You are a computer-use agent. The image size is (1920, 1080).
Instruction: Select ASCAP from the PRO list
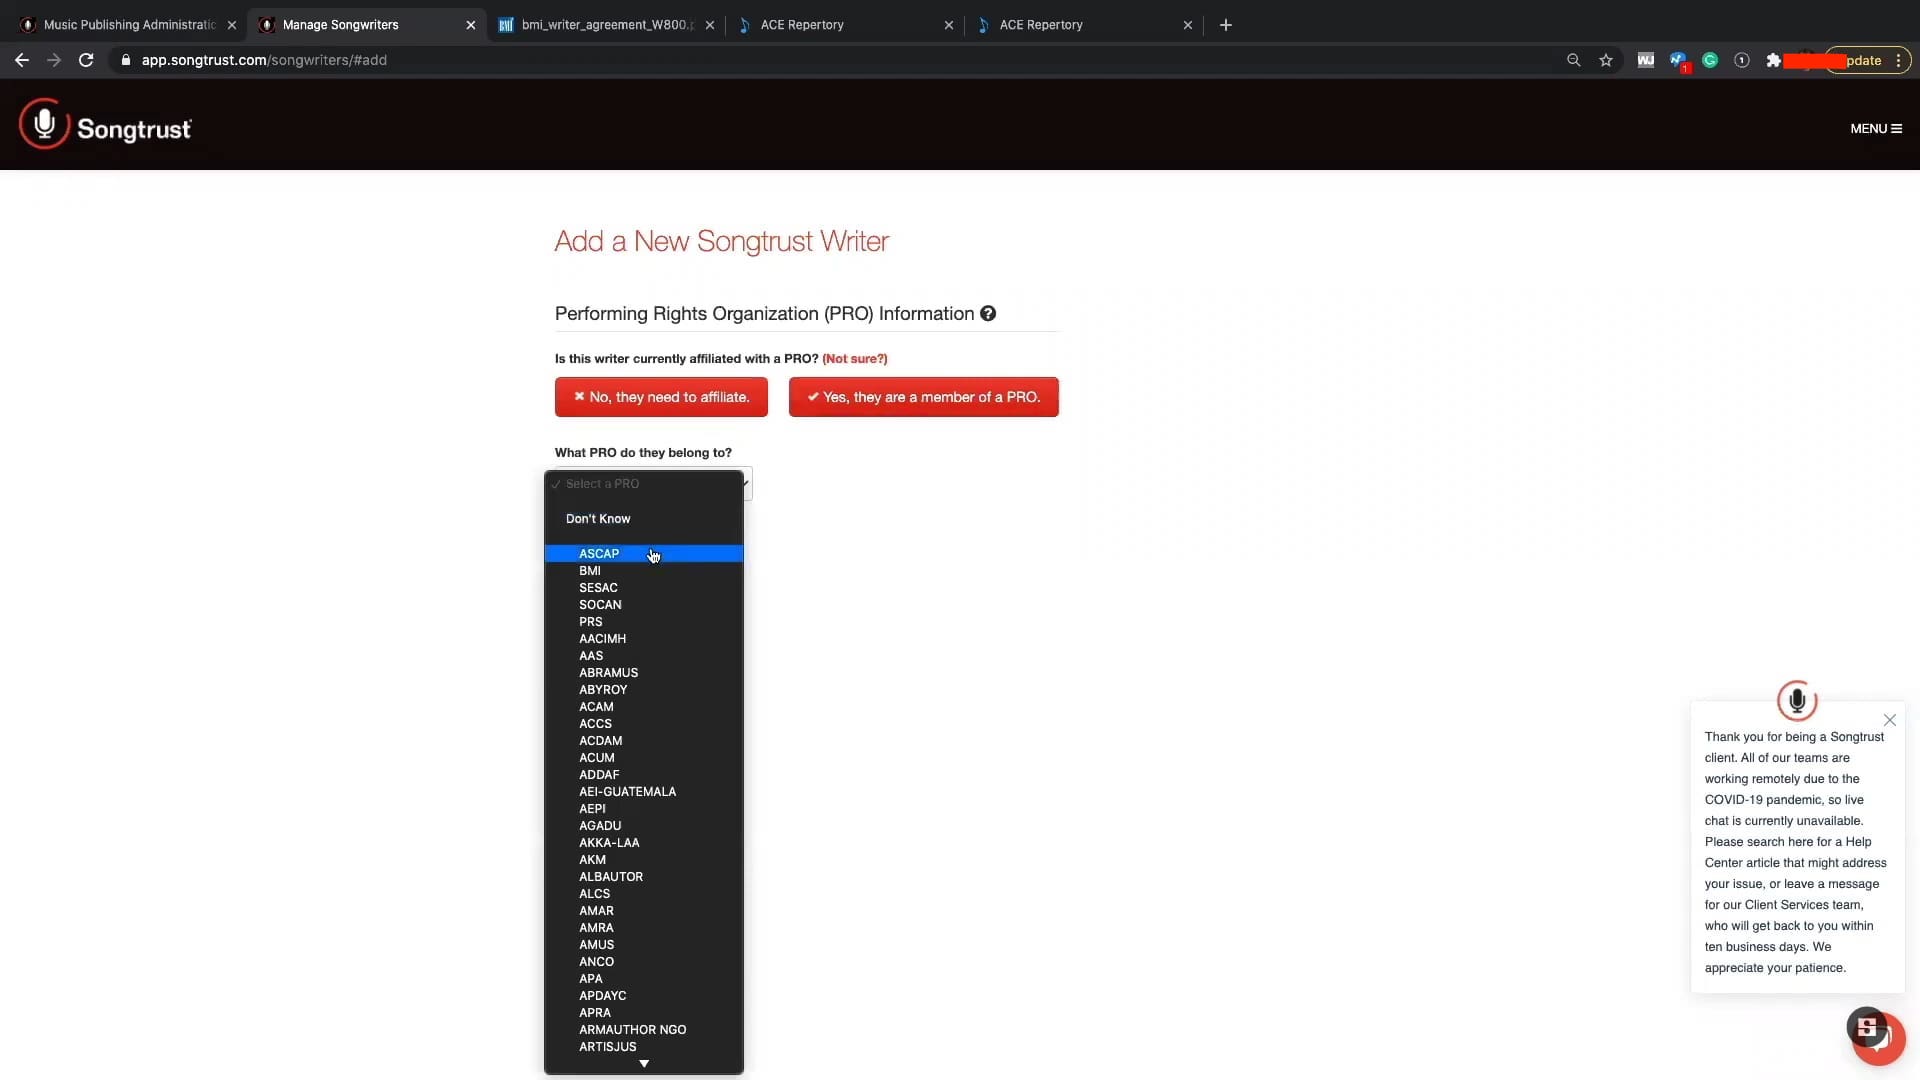pos(599,554)
